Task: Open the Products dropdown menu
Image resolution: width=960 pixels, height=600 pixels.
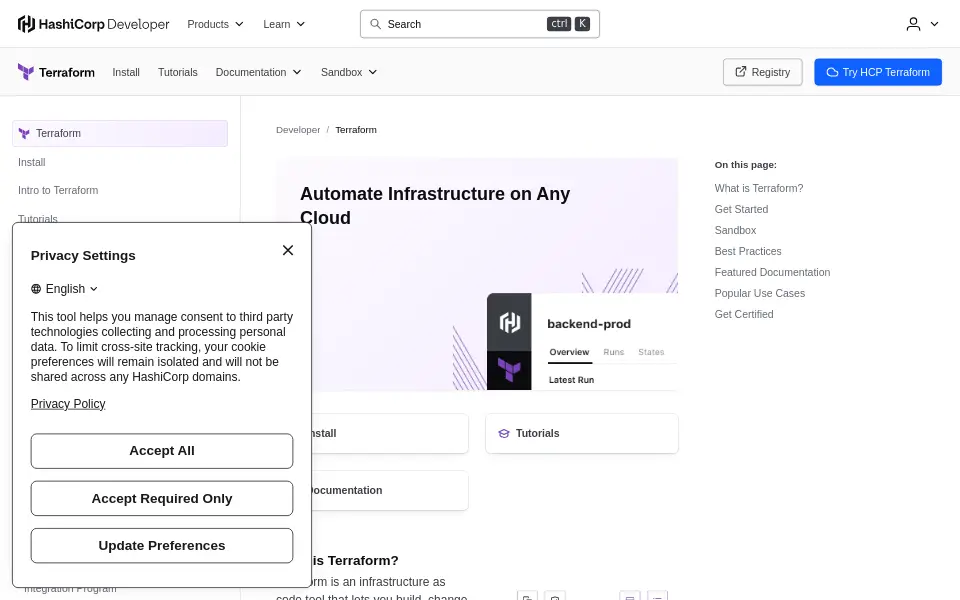Action: [216, 24]
